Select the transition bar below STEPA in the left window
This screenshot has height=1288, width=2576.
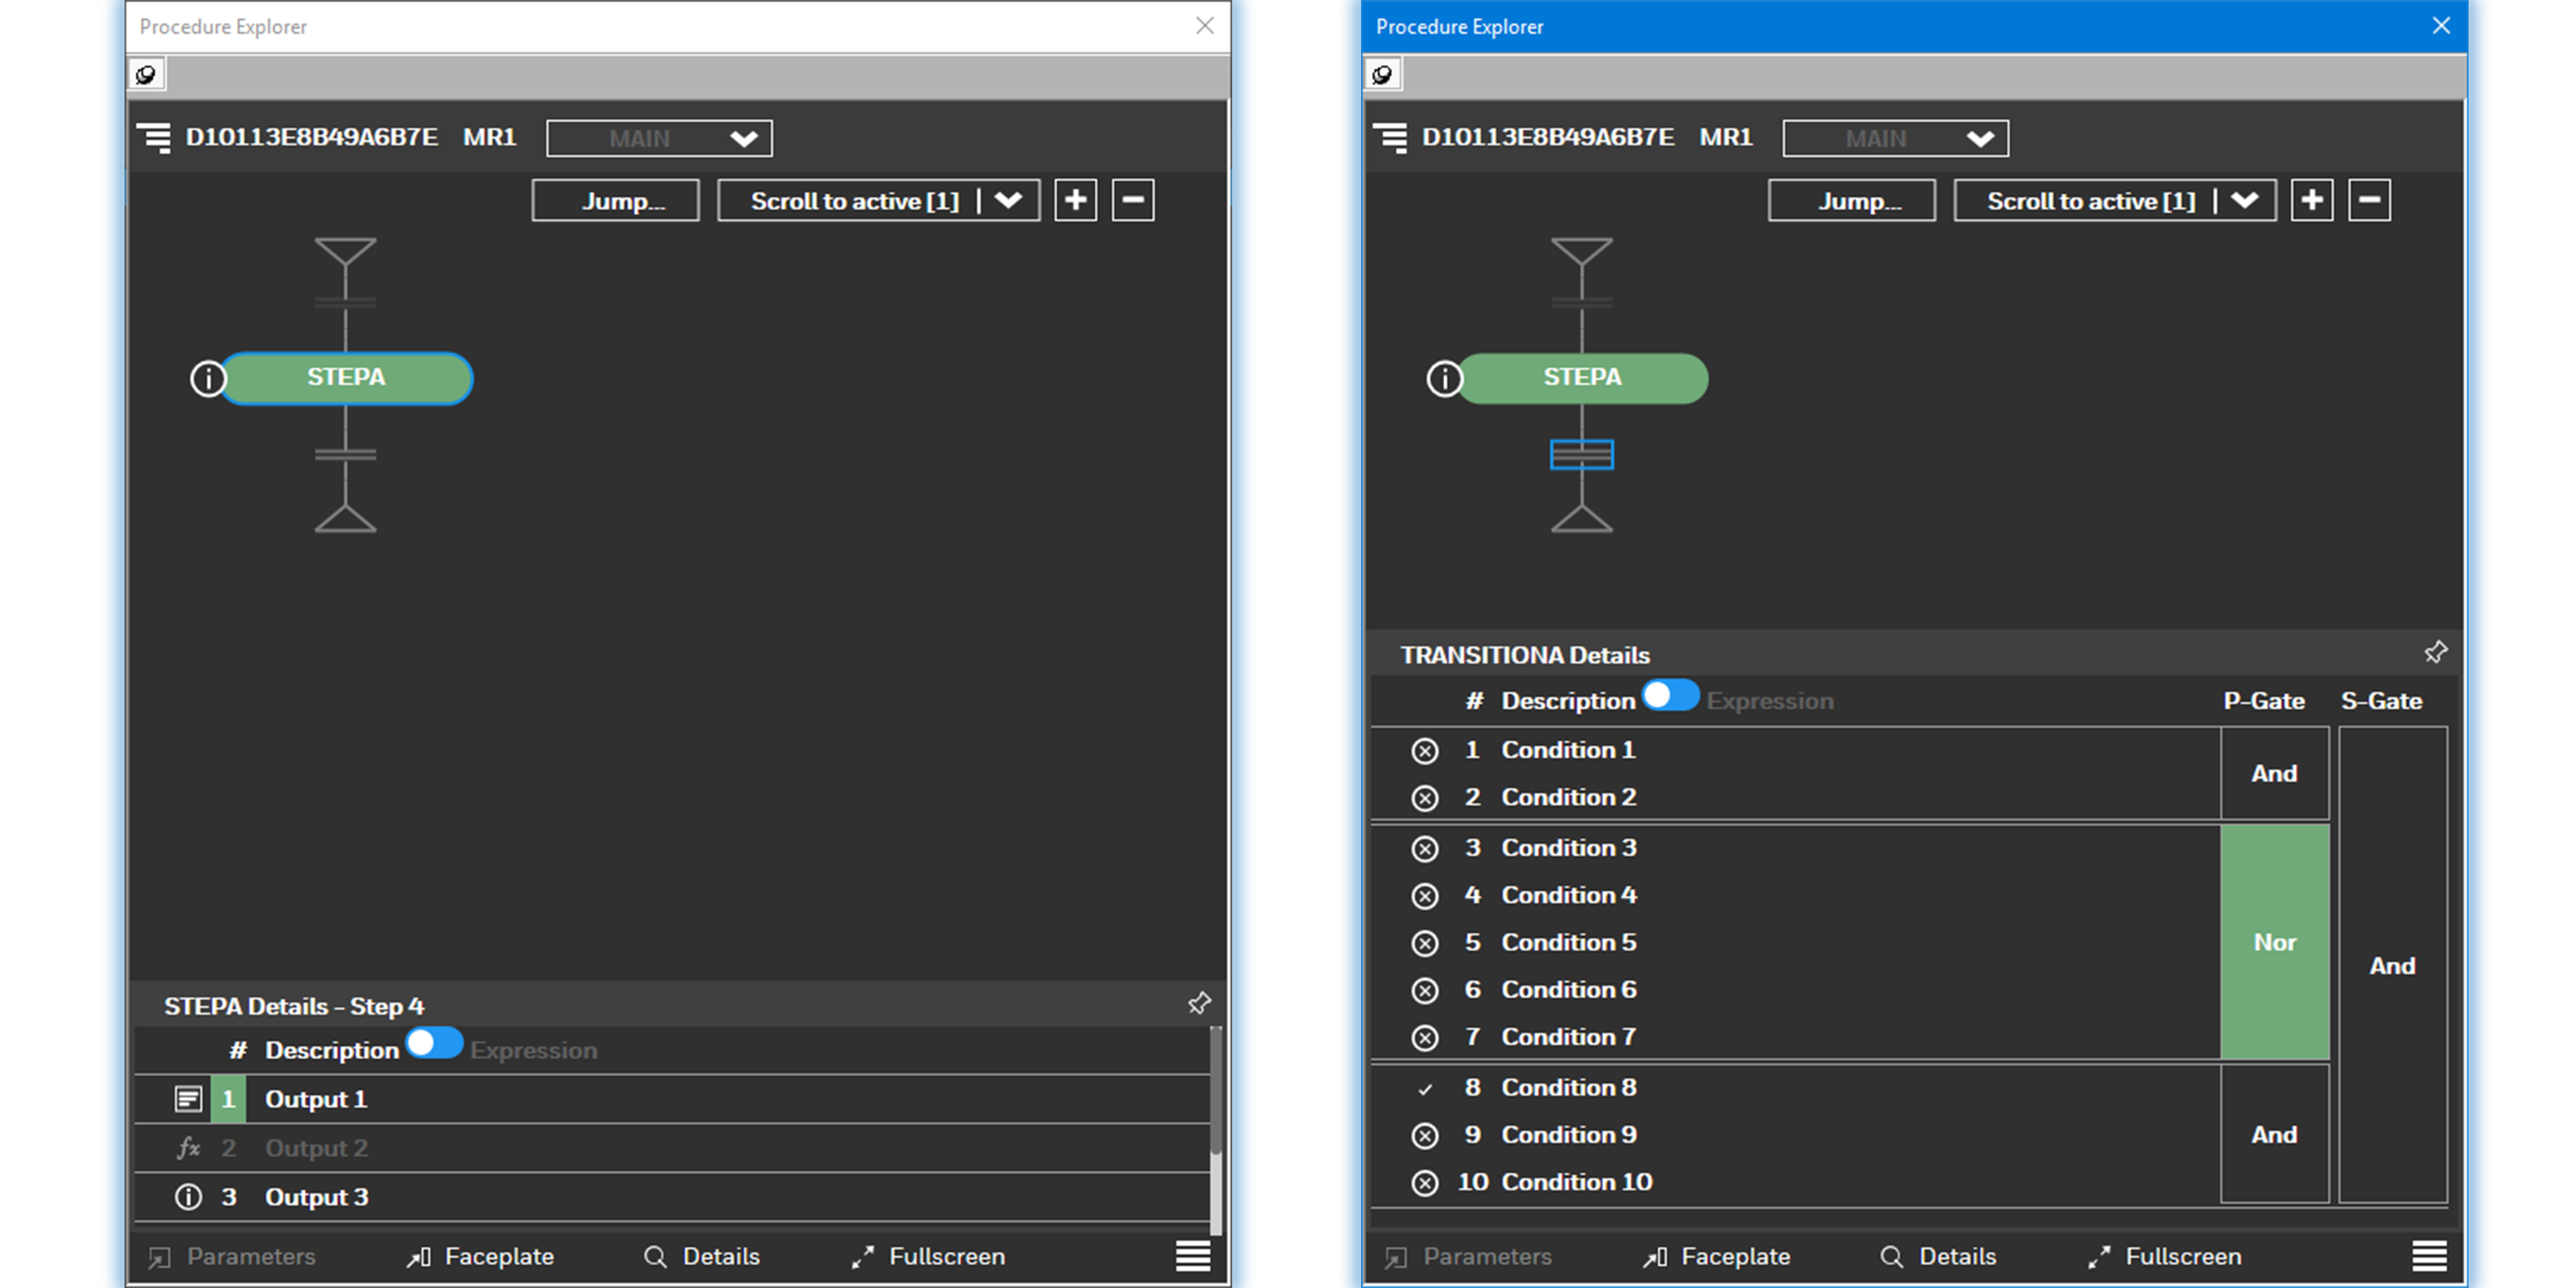click(x=345, y=455)
